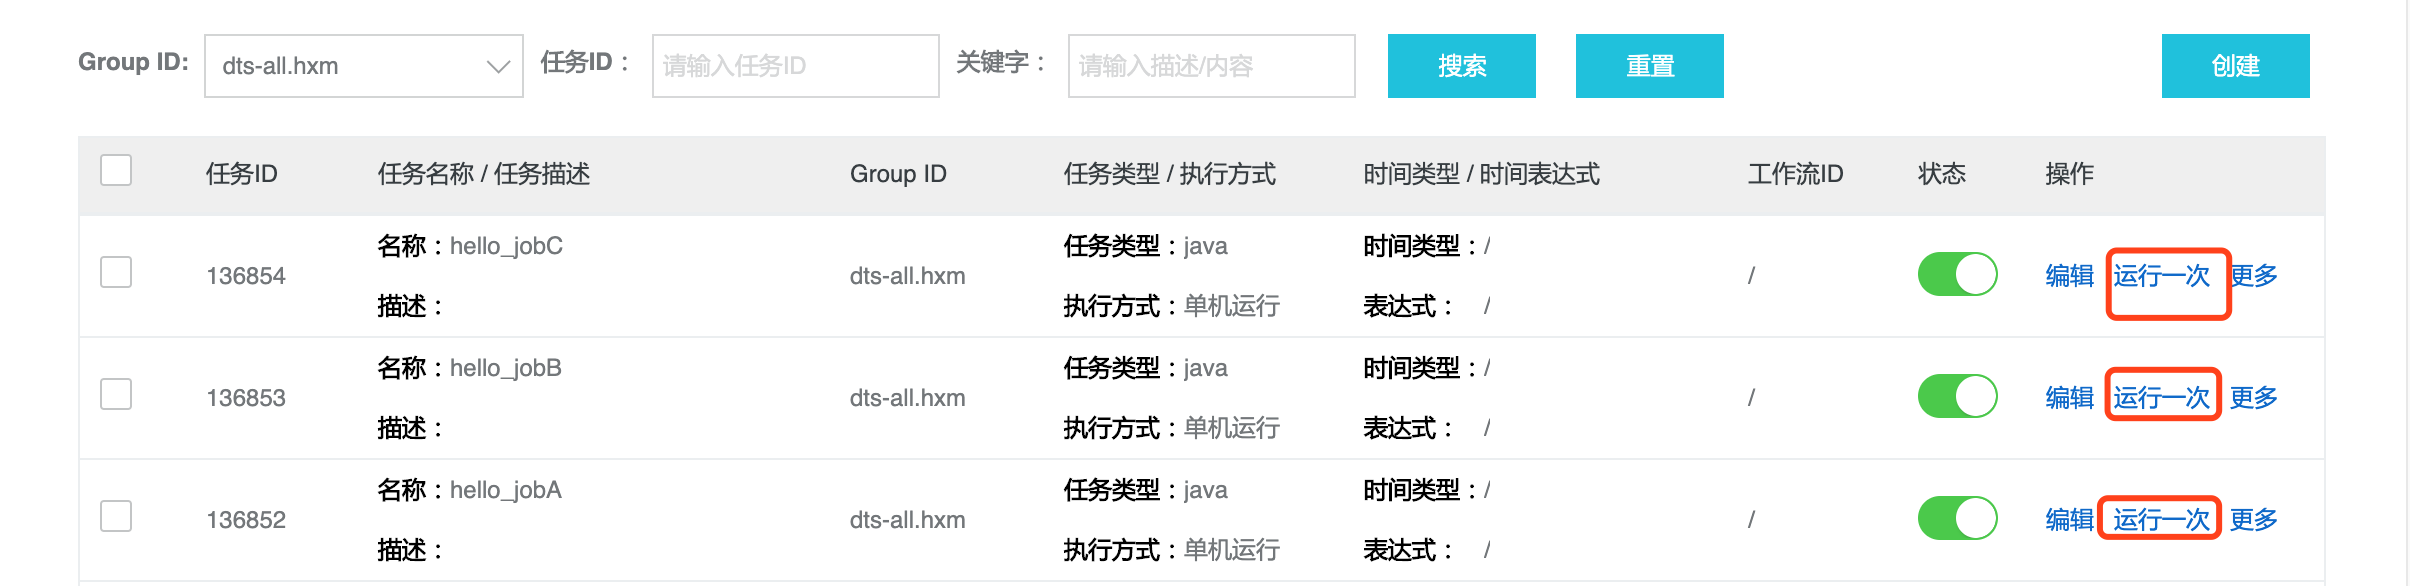Turn off status switch for hello_jobB

[1957, 397]
